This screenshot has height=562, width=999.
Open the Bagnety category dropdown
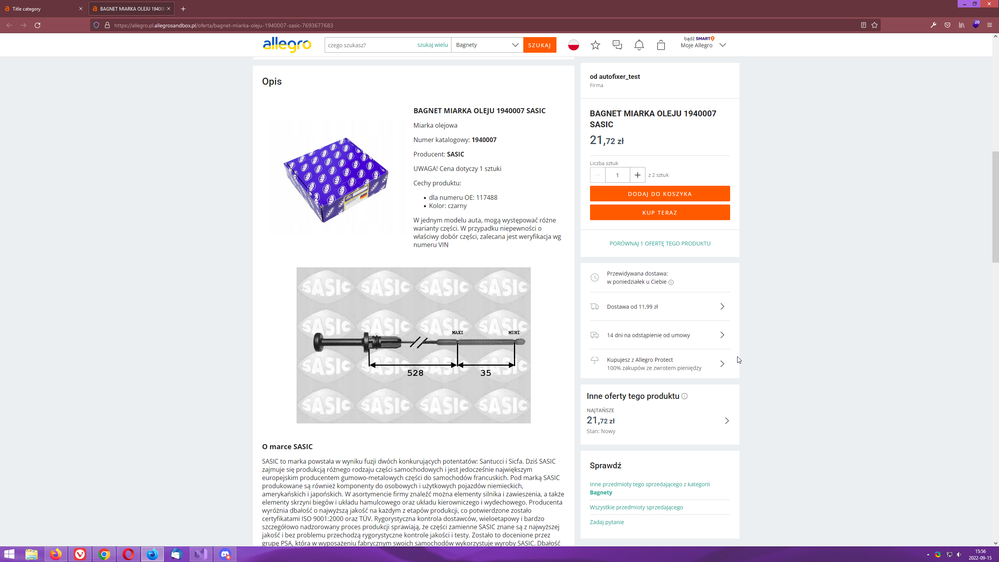pyautogui.click(x=486, y=45)
